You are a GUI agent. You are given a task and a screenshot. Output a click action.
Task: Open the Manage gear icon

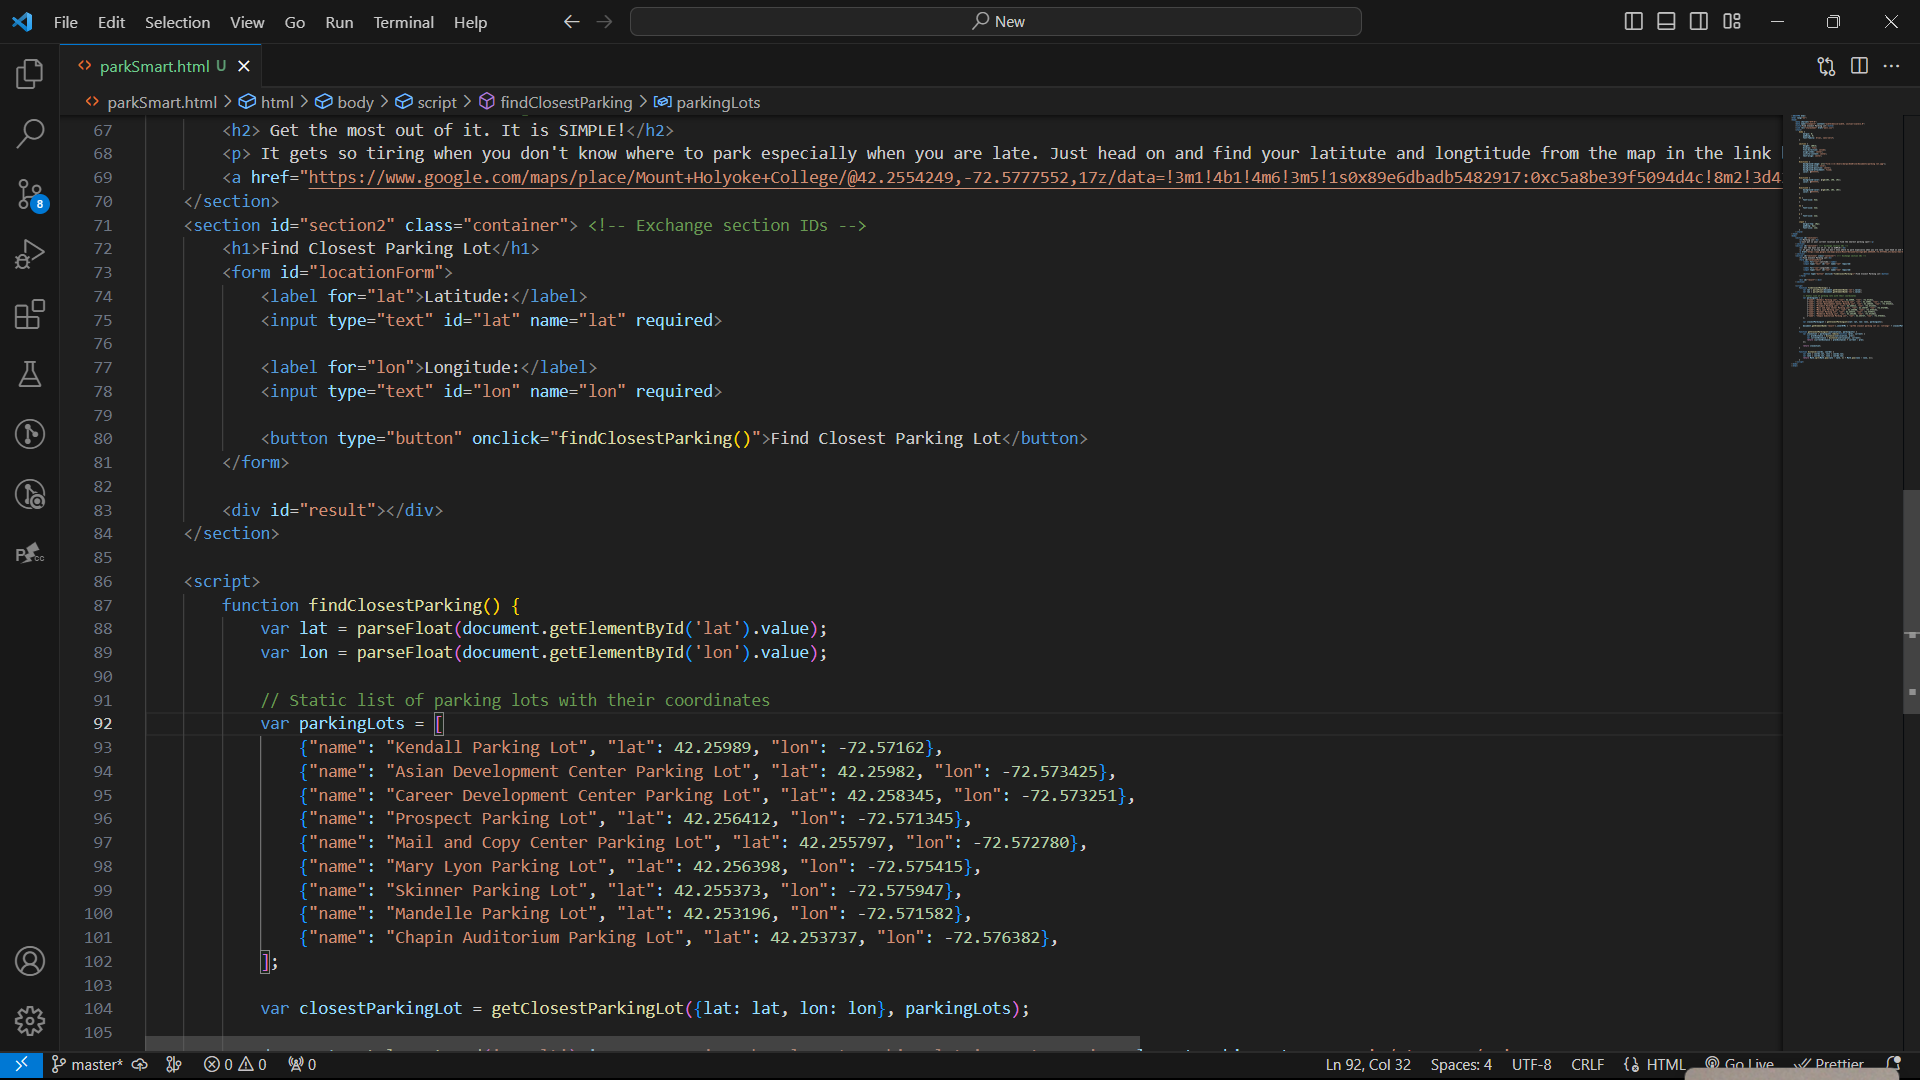click(x=30, y=1021)
